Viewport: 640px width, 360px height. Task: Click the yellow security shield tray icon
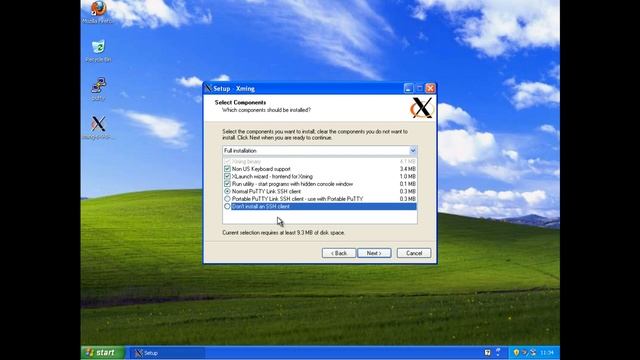point(516,352)
